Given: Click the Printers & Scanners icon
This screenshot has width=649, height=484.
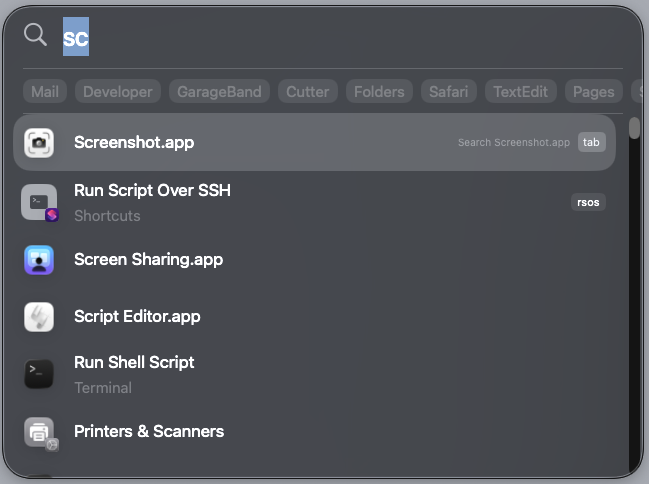Looking at the screenshot, I should [x=41, y=433].
